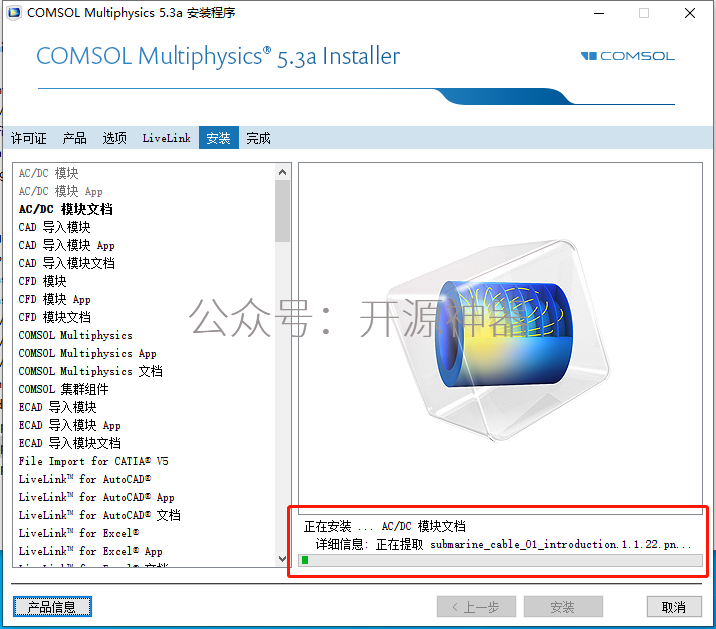The image size is (716, 629).
Task: Select 'CFD 模块文档' entry
Action: click(54, 317)
